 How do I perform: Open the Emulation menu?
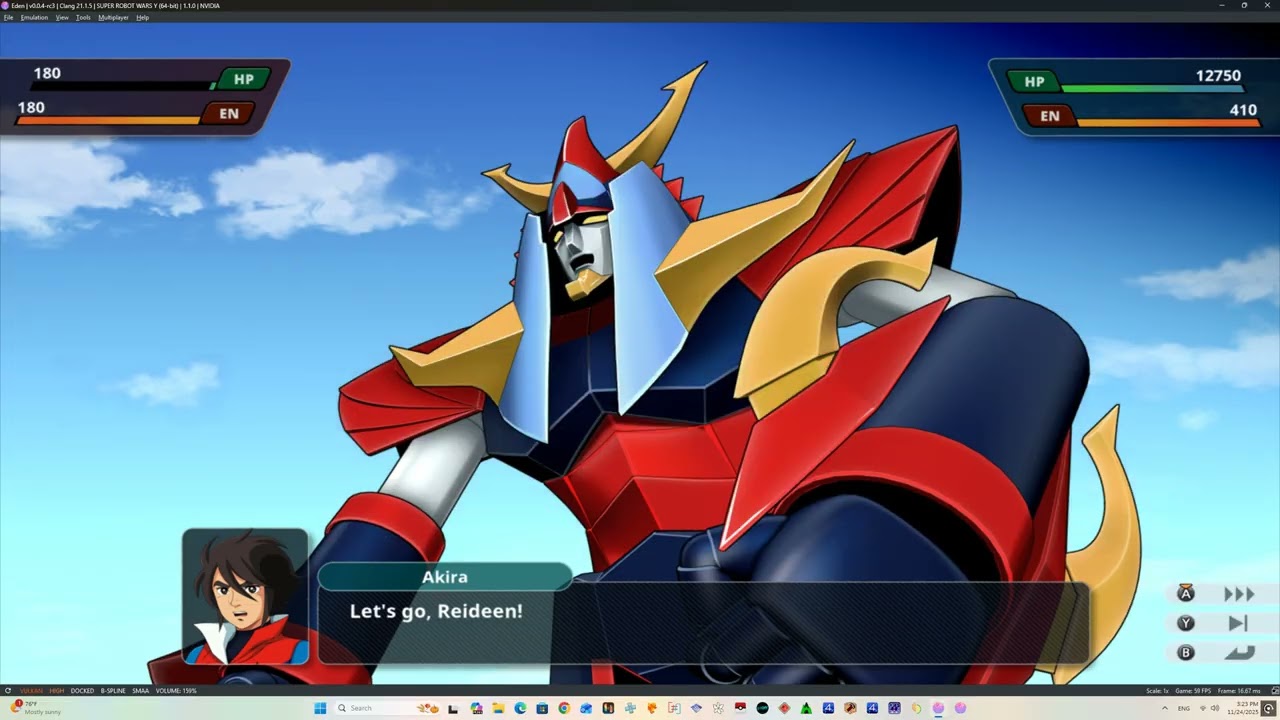tap(34, 17)
